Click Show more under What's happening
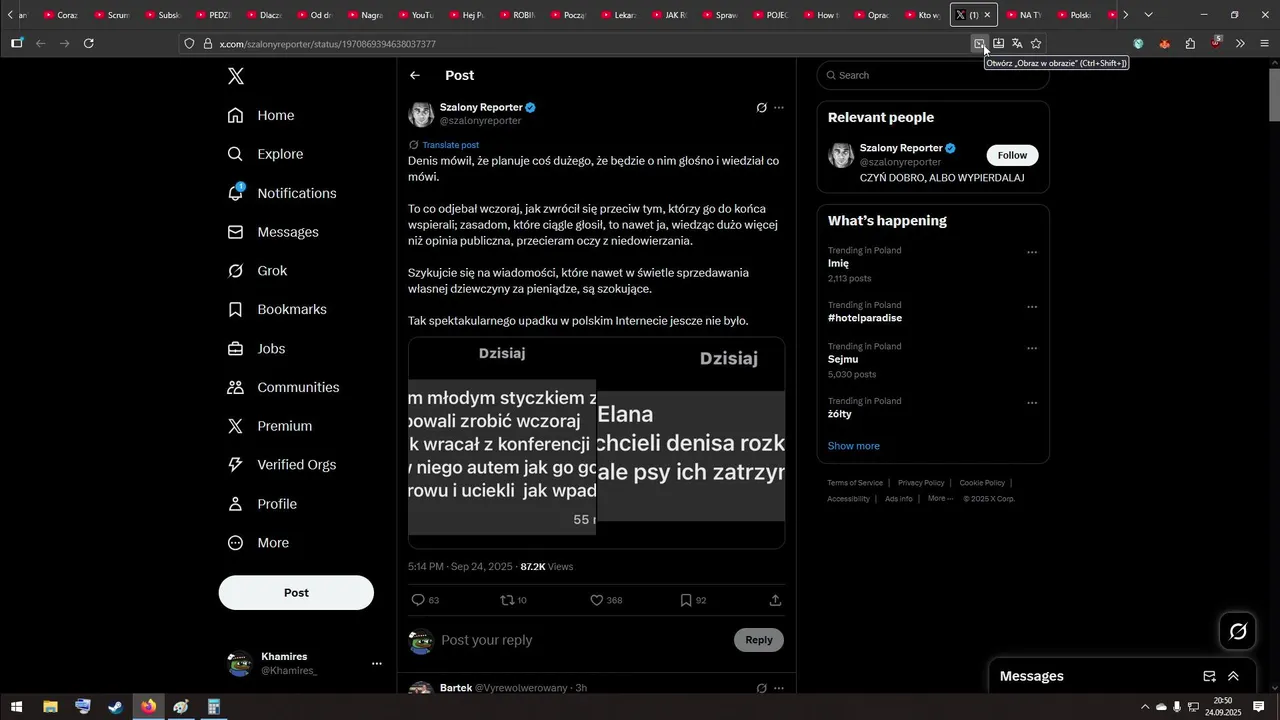1280x720 pixels. [854, 446]
